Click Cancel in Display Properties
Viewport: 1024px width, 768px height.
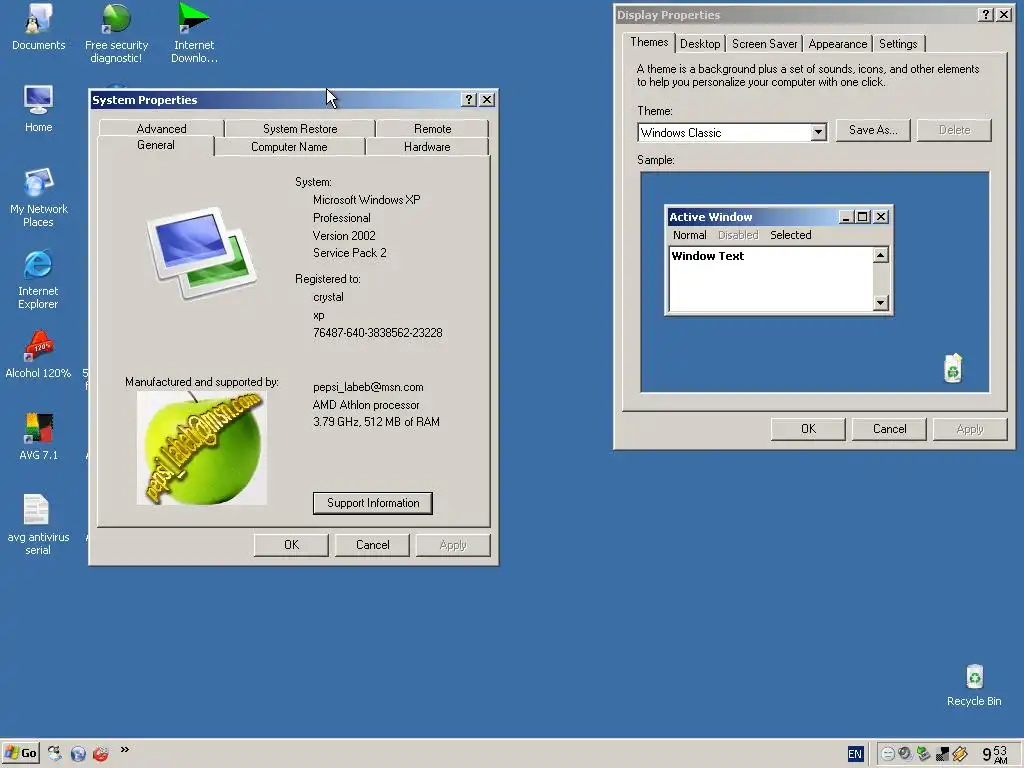pos(889,429)
